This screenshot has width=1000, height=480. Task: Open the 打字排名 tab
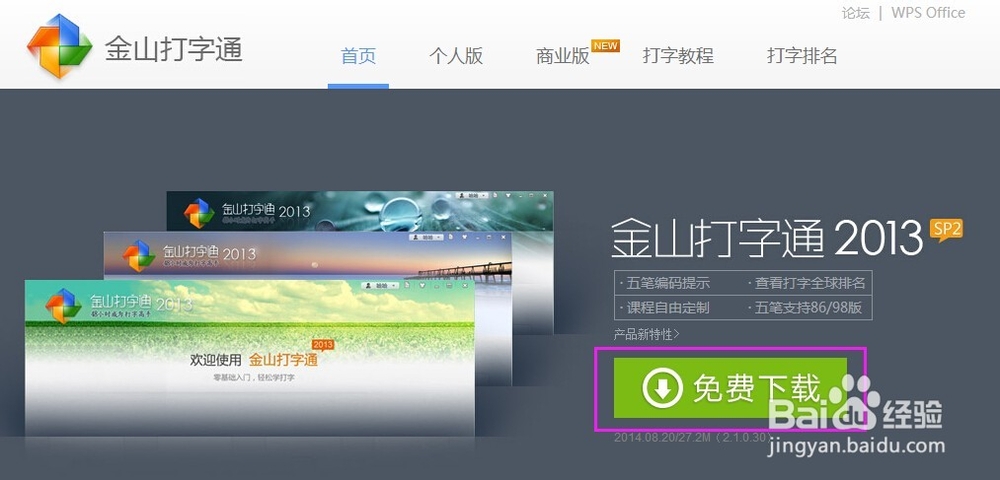pos(802,55)
